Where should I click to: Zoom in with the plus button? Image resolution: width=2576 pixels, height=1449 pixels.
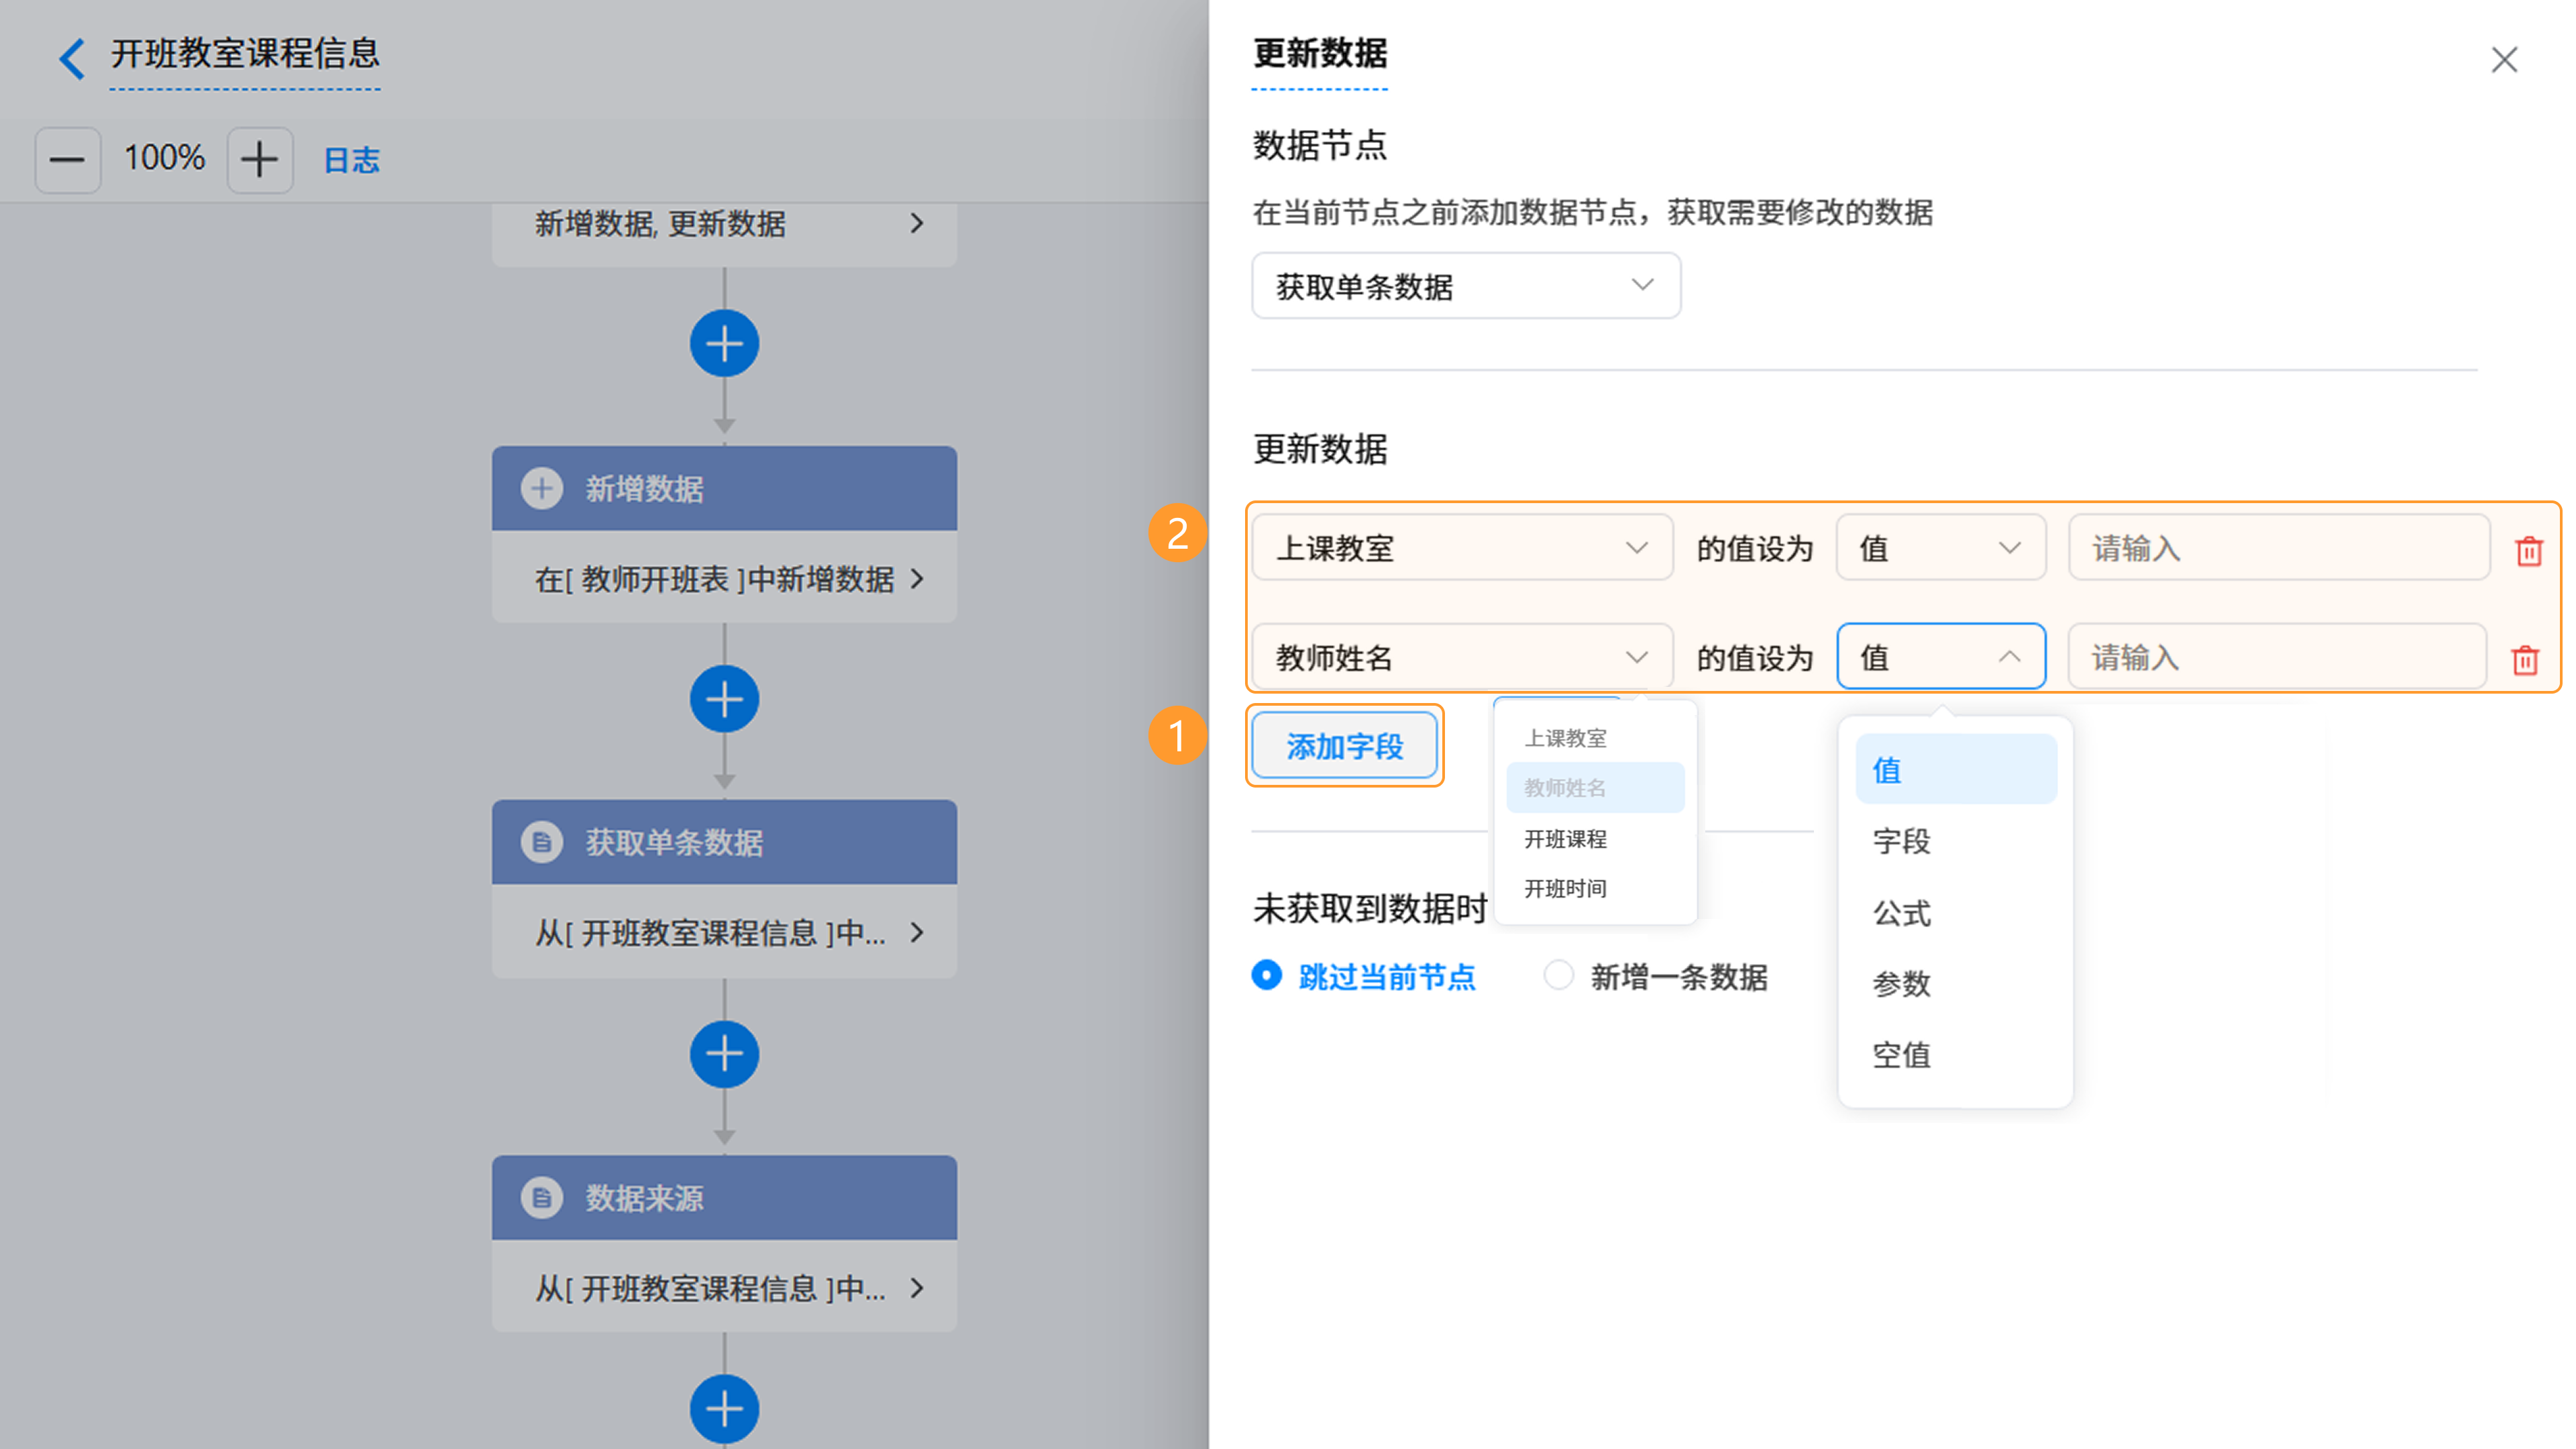pyautogui.click(x=260, y=160)
